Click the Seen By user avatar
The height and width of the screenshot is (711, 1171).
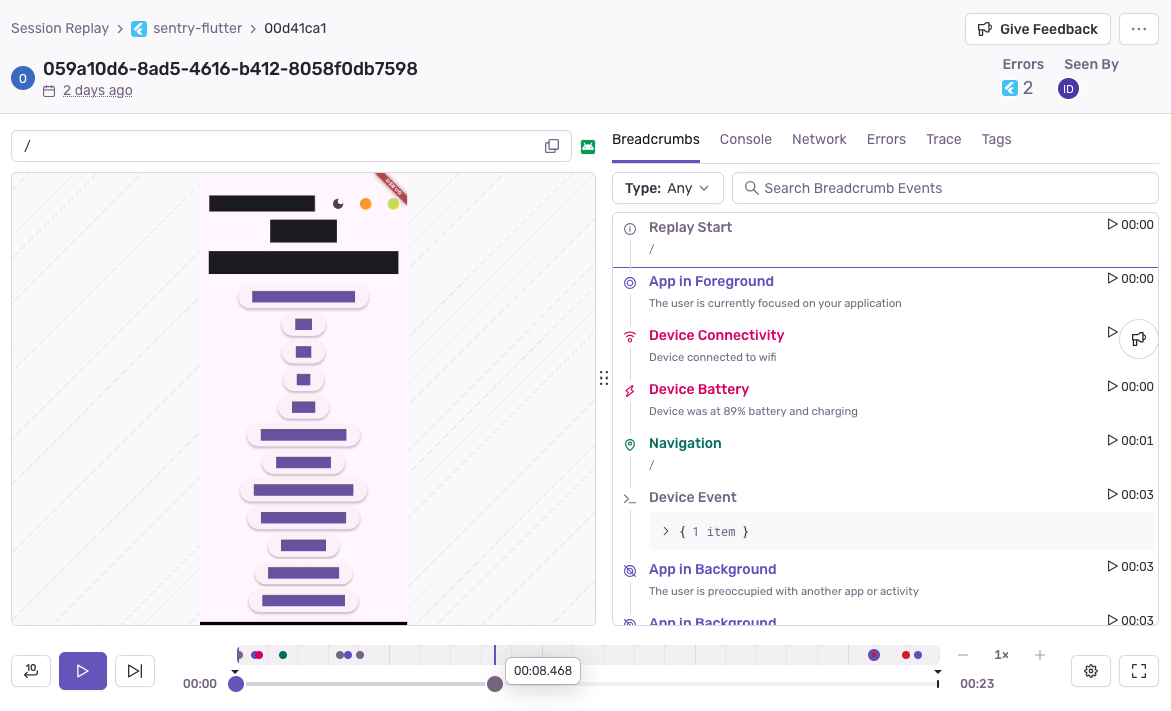point(1068,89)
